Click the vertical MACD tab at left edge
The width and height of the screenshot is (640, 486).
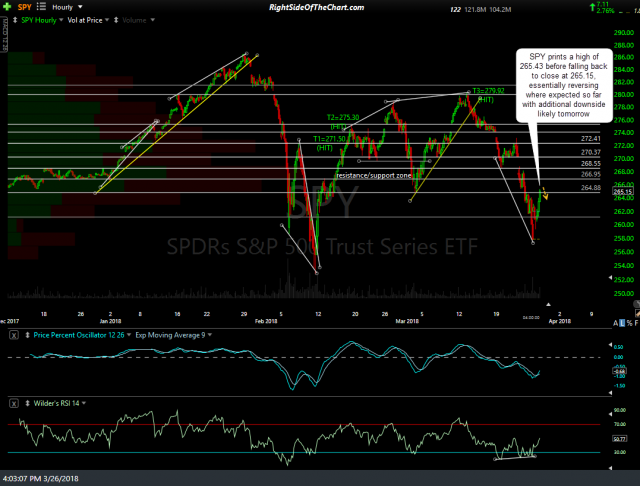(4, 34)
